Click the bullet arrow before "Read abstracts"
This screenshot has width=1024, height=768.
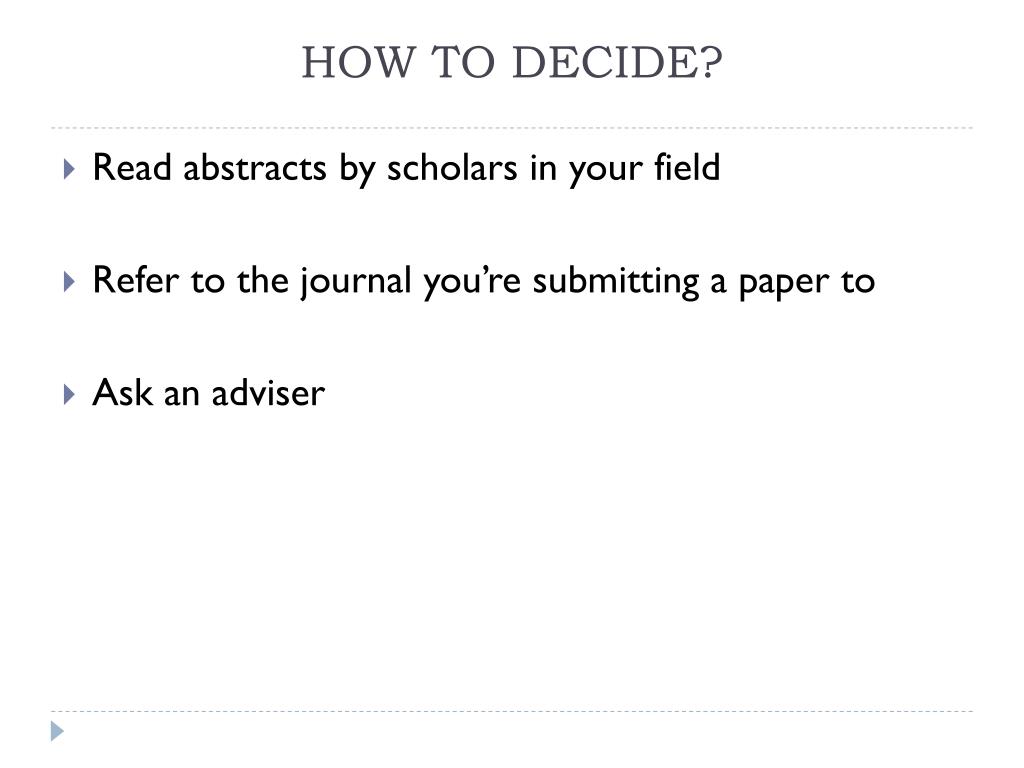[x=68, y=169]
